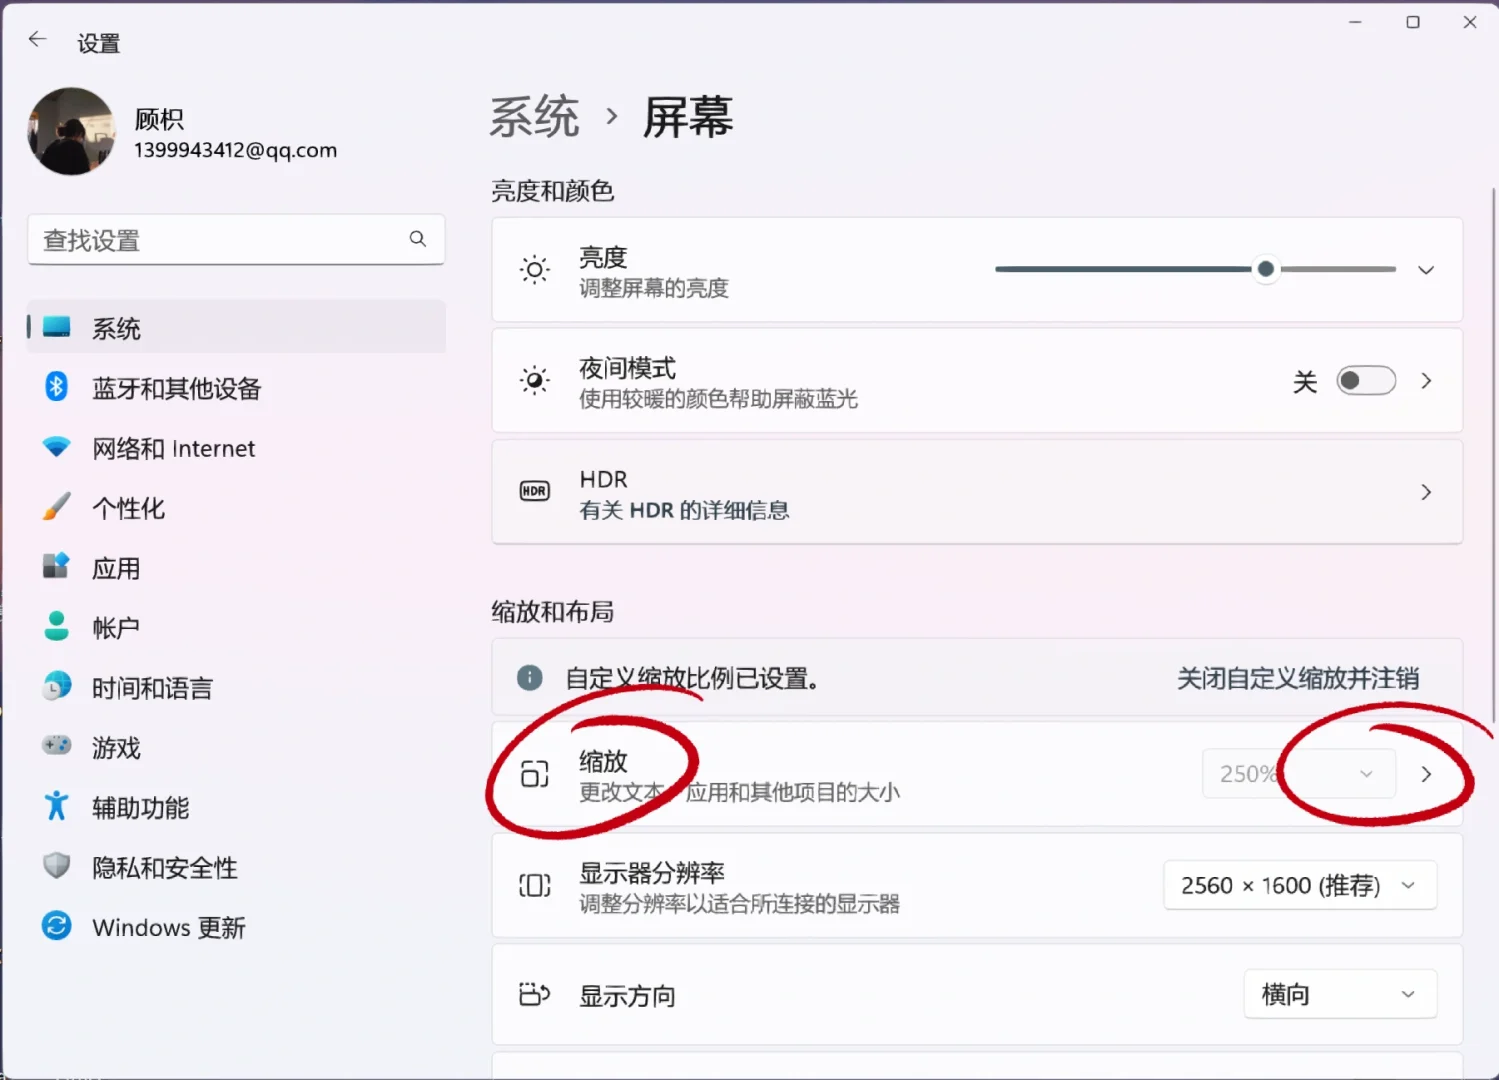The image size is (1499, 1080).
Task: Open the 缩放 scale dropdown
Action: 1297,773
